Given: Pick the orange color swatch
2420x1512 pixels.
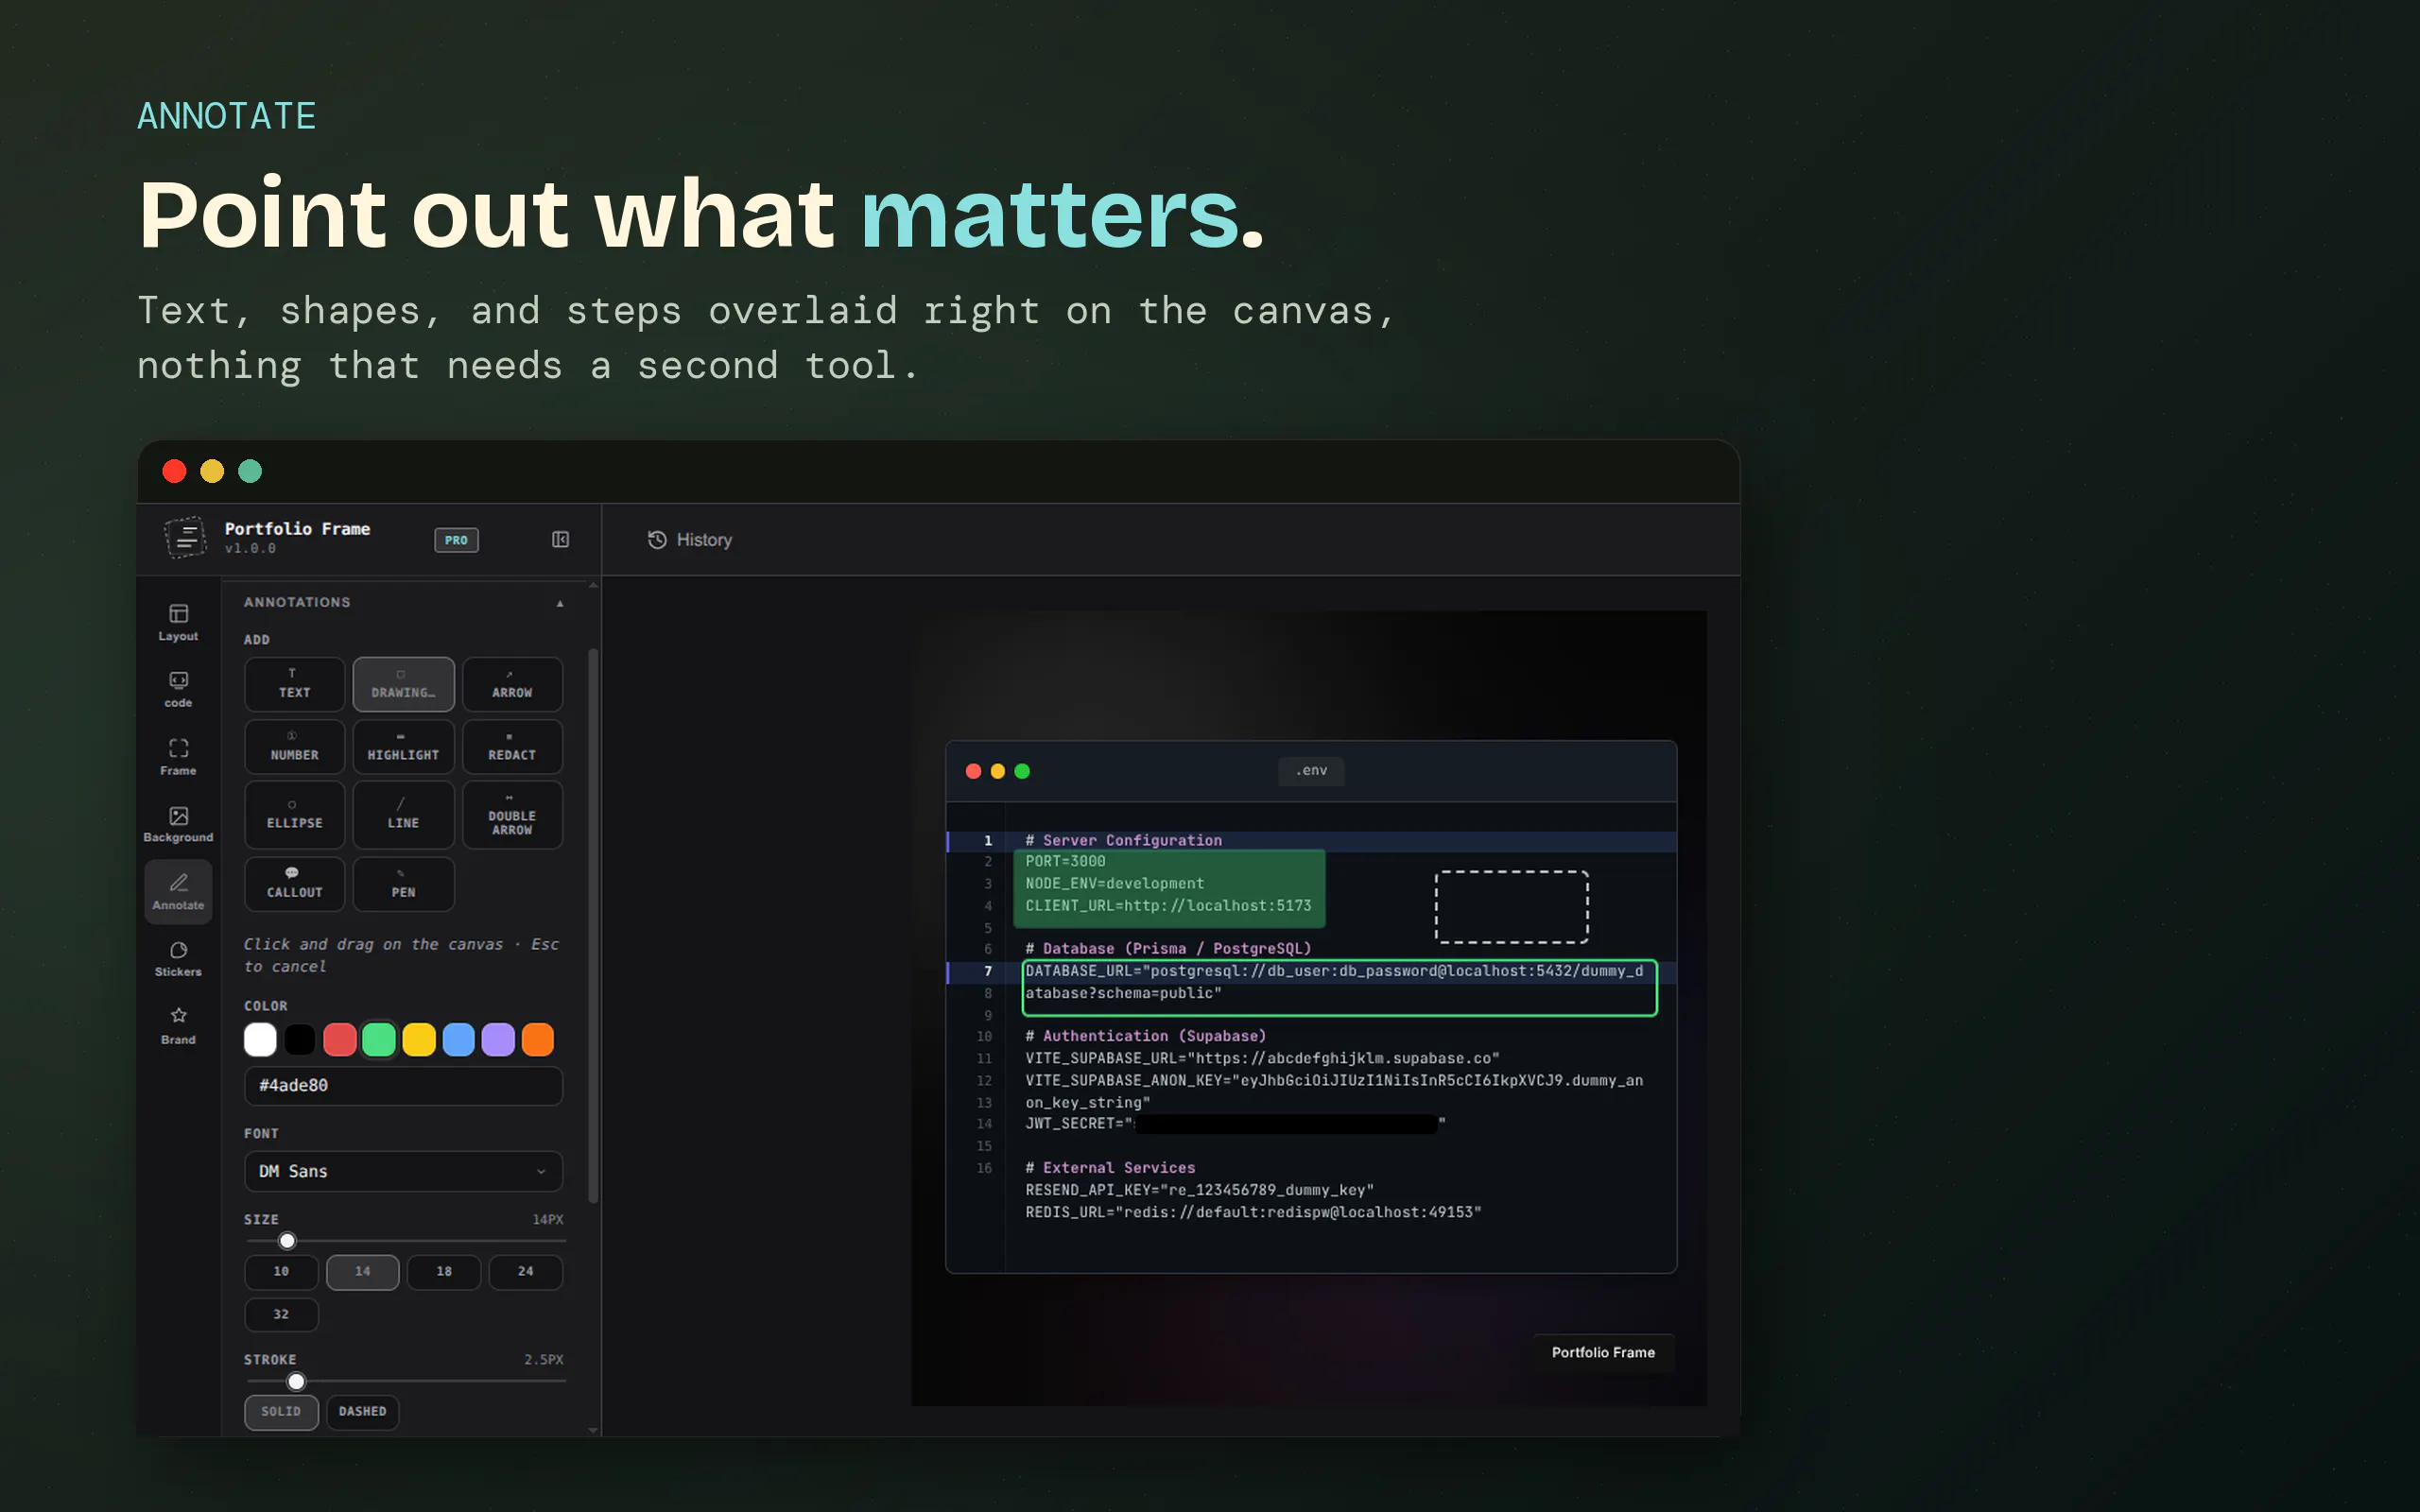Looking at the screenshot, I should (x=538, y=1040).
